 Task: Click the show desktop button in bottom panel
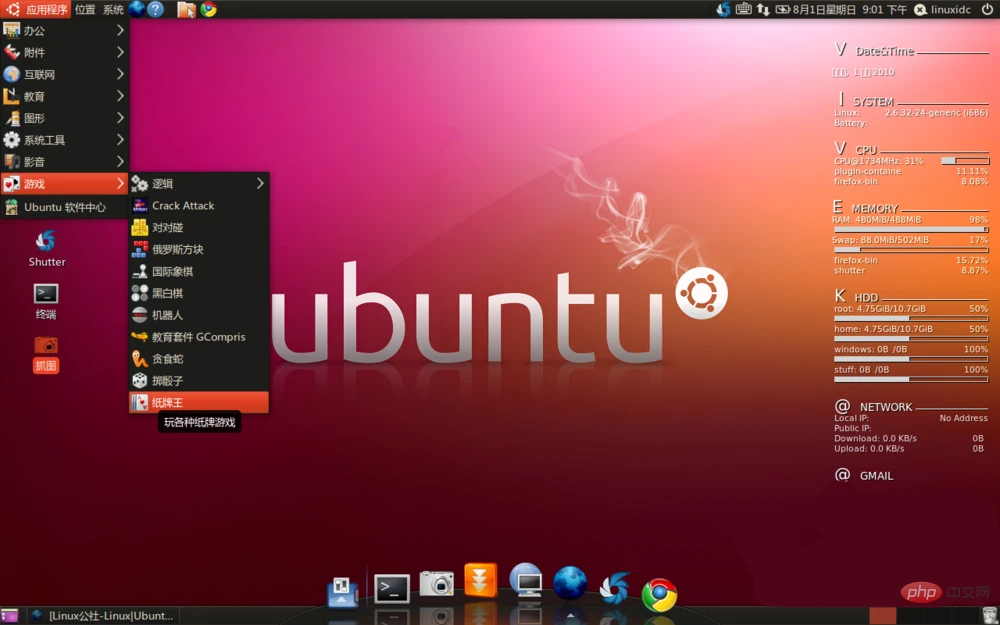coord(9,615)
